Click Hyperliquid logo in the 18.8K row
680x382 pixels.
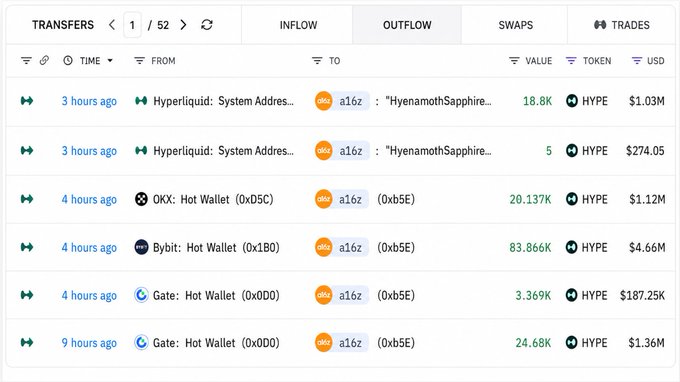tap(141, 101)
